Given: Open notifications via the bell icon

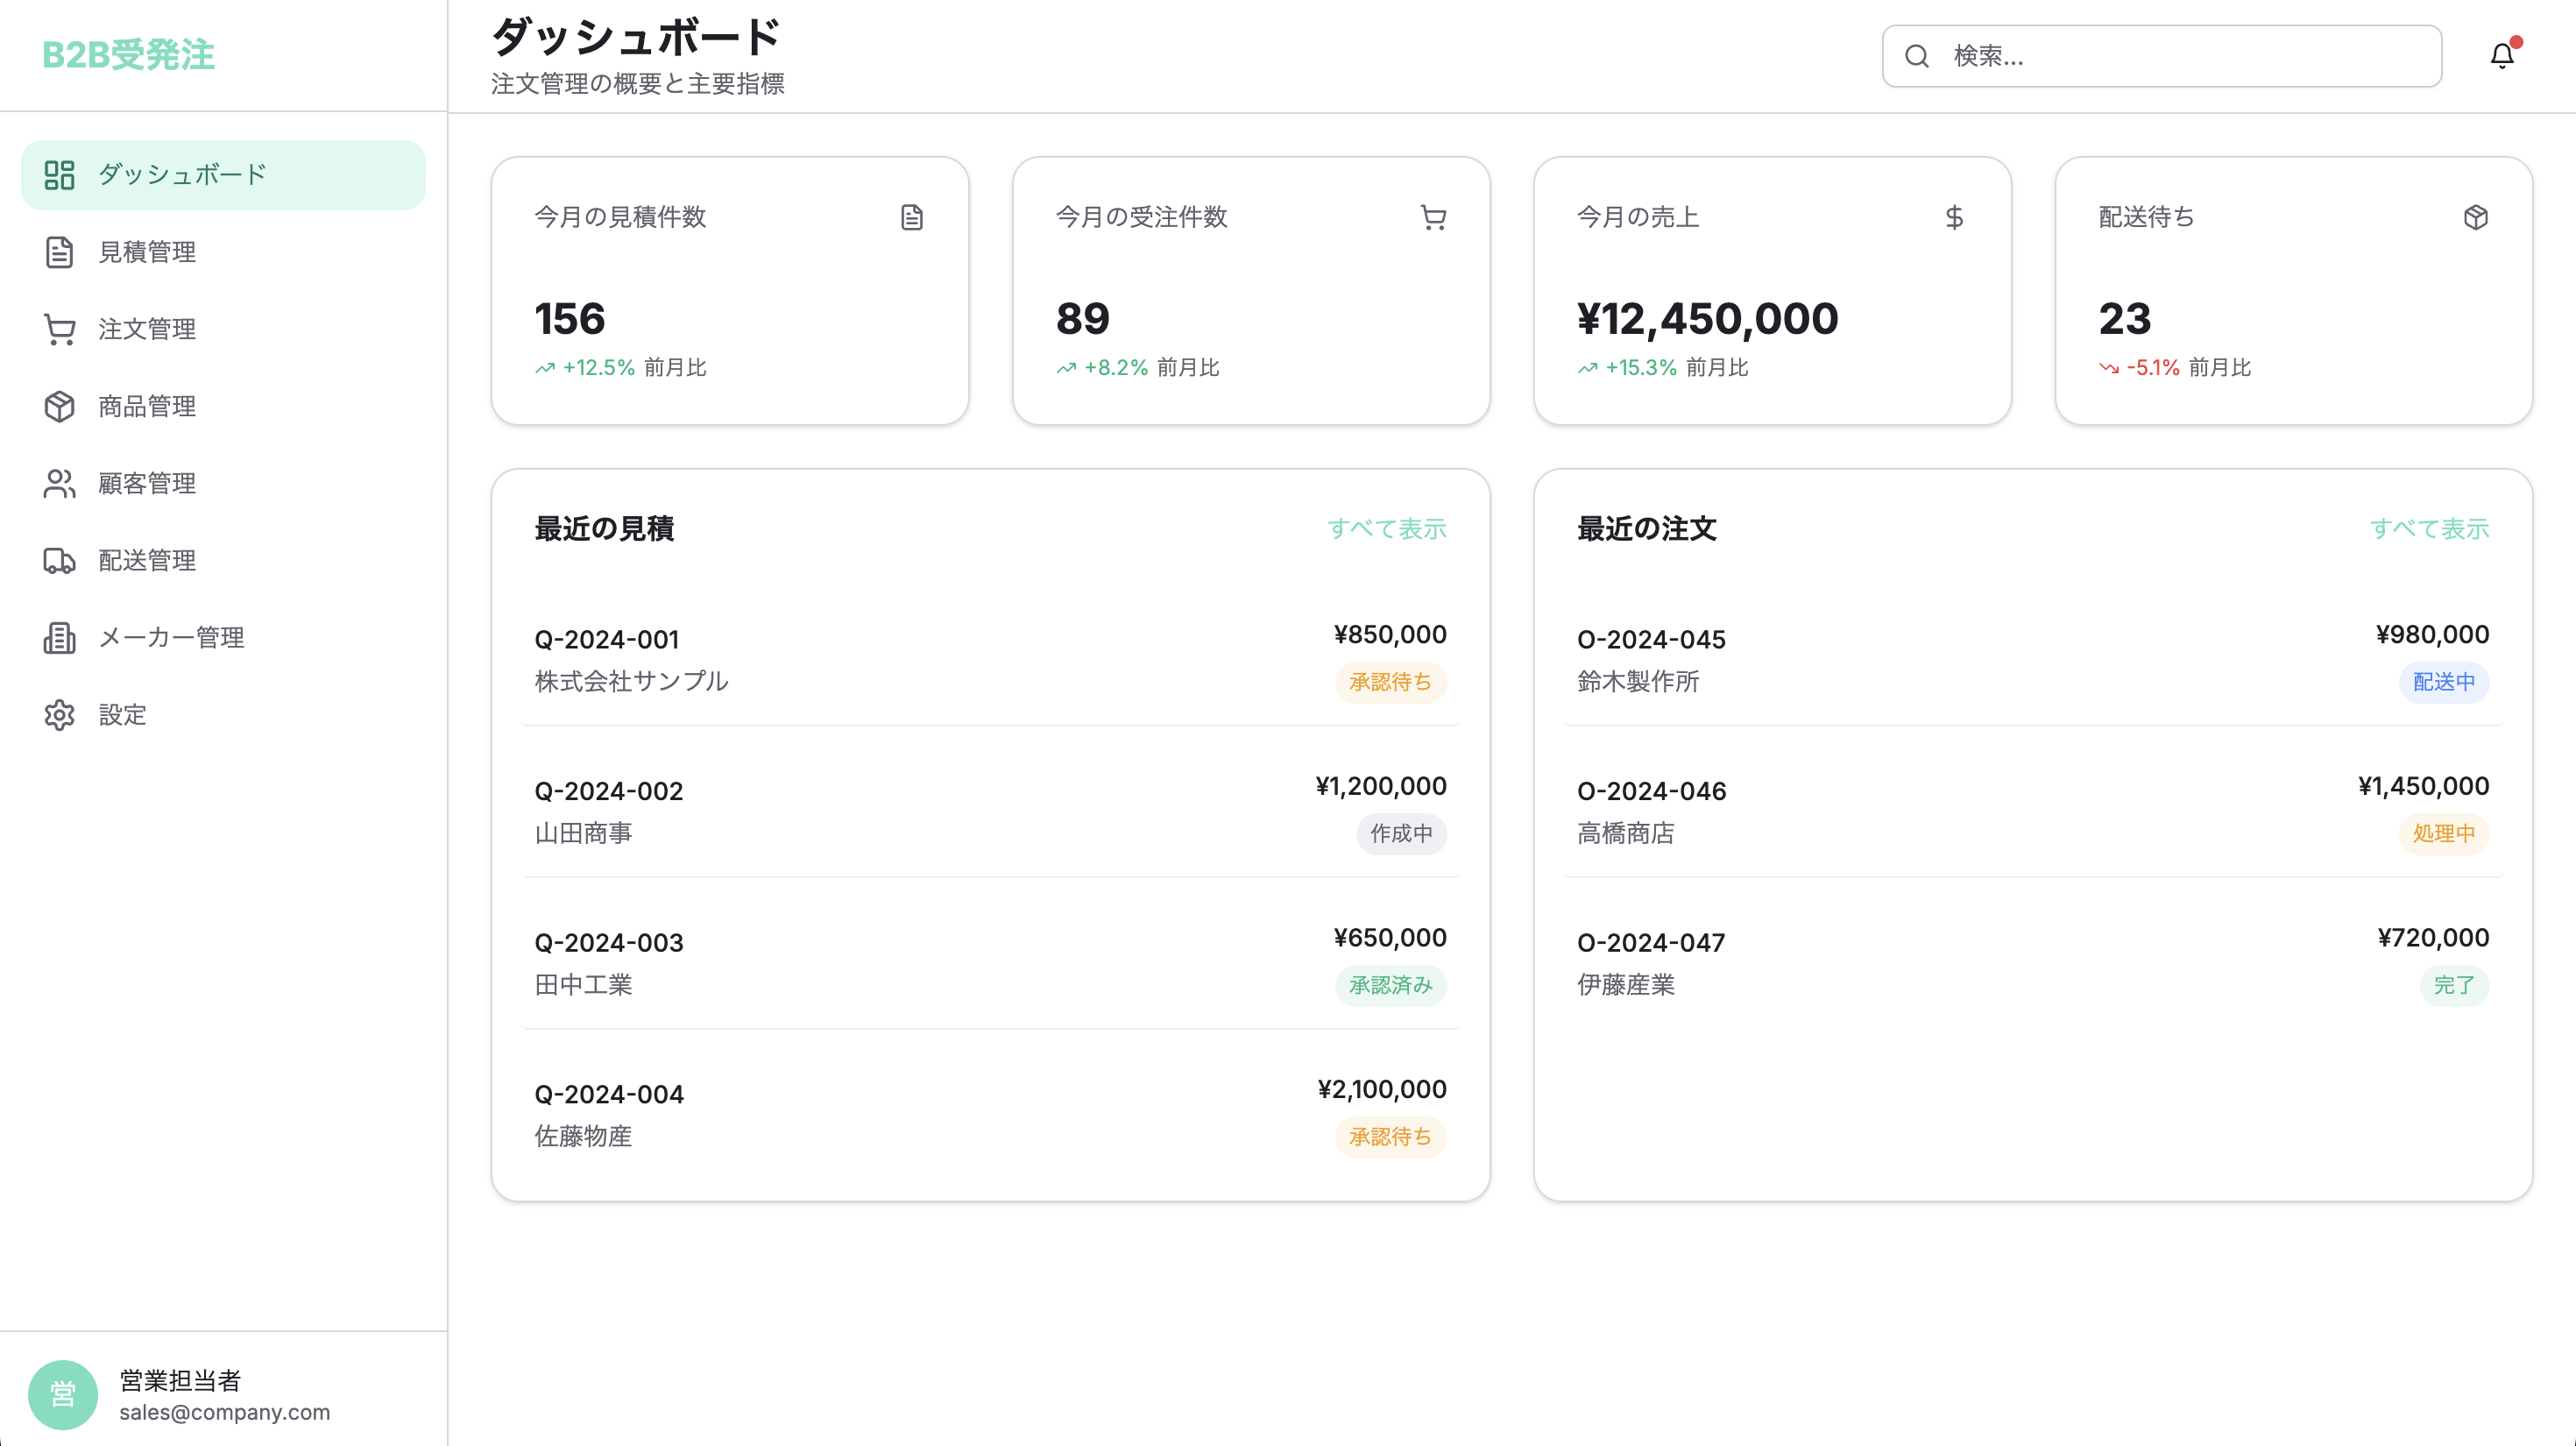Looking at the screenshot, I should coord(2501,55).
